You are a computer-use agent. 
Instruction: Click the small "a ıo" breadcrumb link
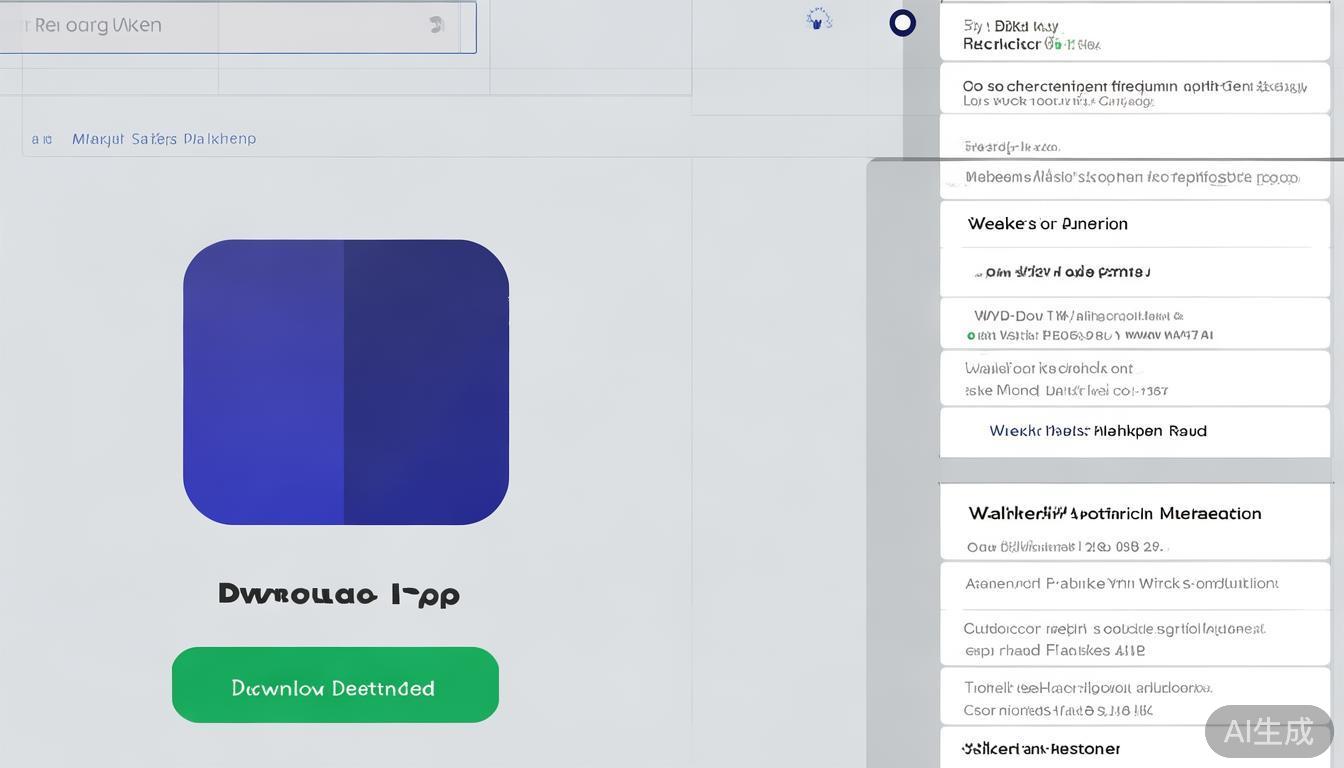41,139
